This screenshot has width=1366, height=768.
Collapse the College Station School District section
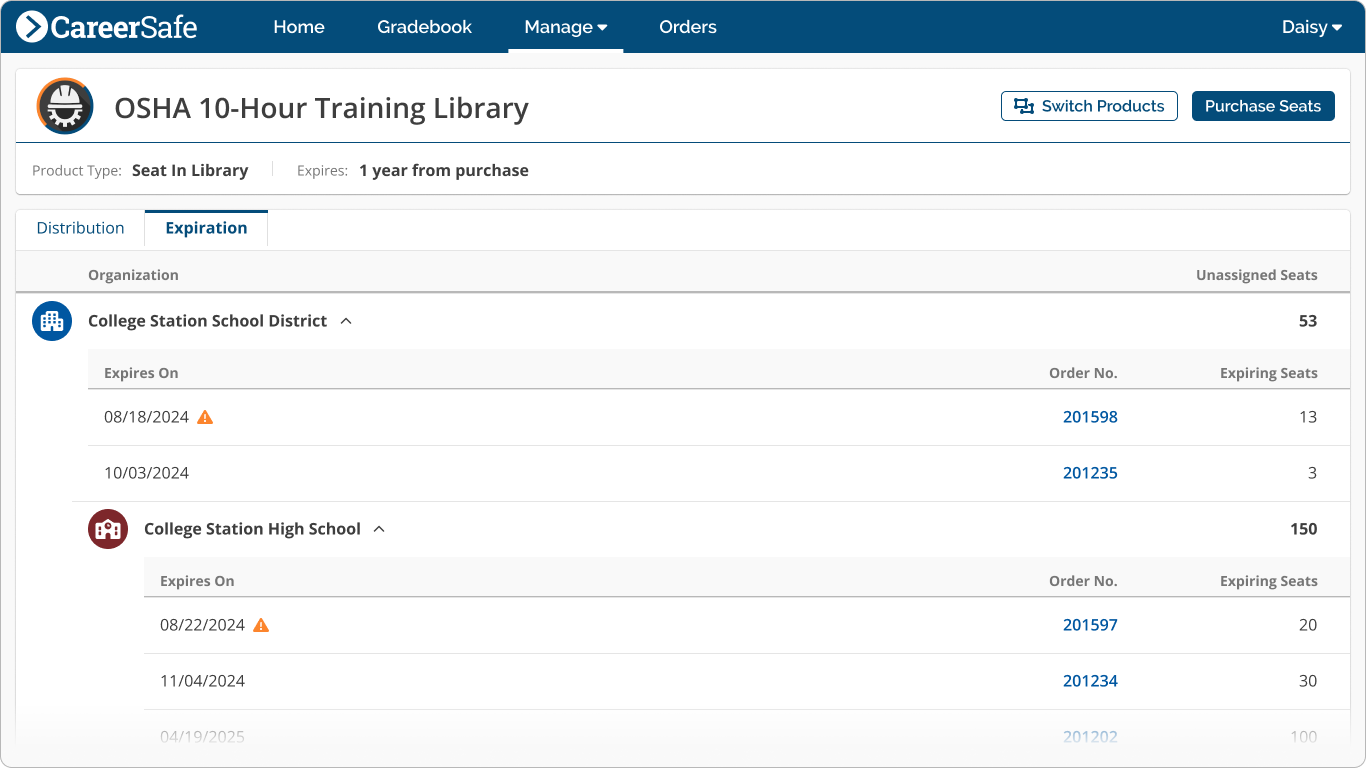point(346,320)
